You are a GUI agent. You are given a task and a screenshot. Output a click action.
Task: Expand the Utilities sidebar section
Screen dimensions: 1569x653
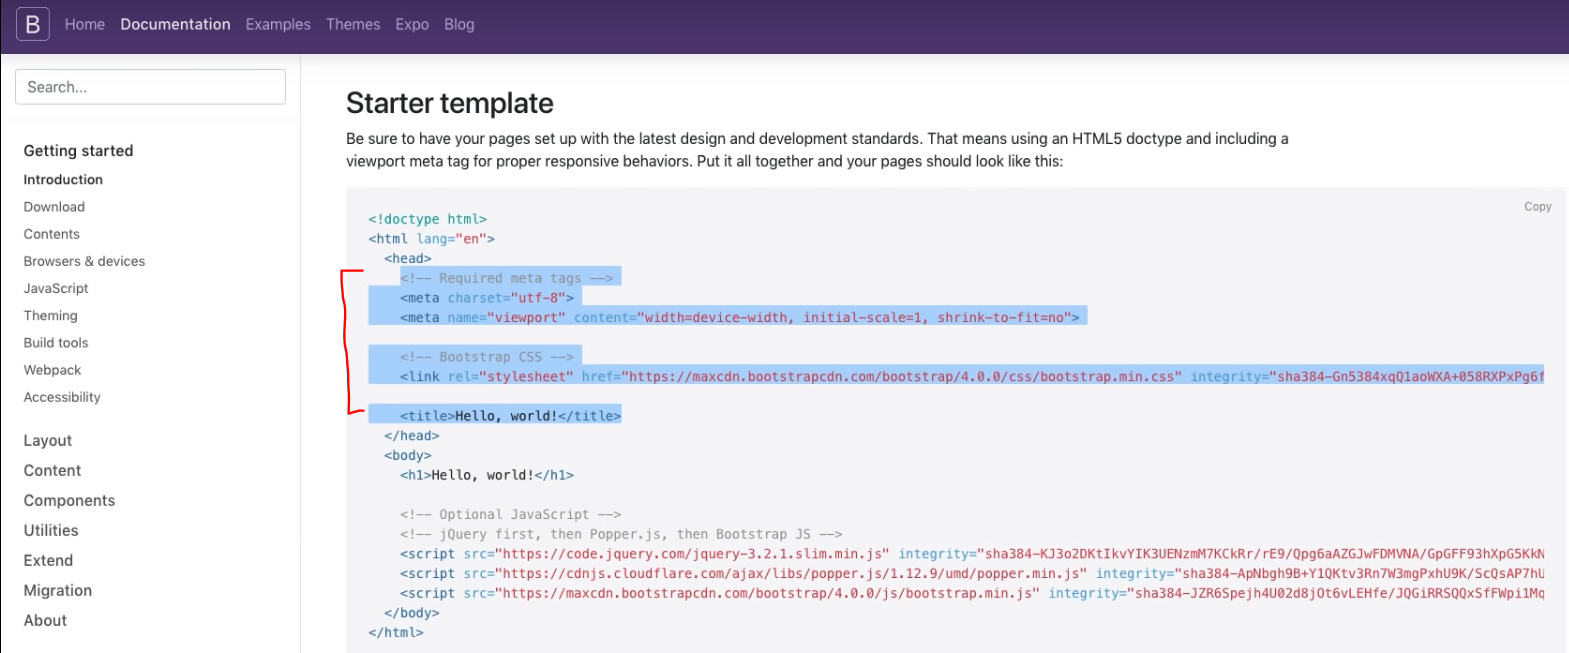tap(51, 531)
